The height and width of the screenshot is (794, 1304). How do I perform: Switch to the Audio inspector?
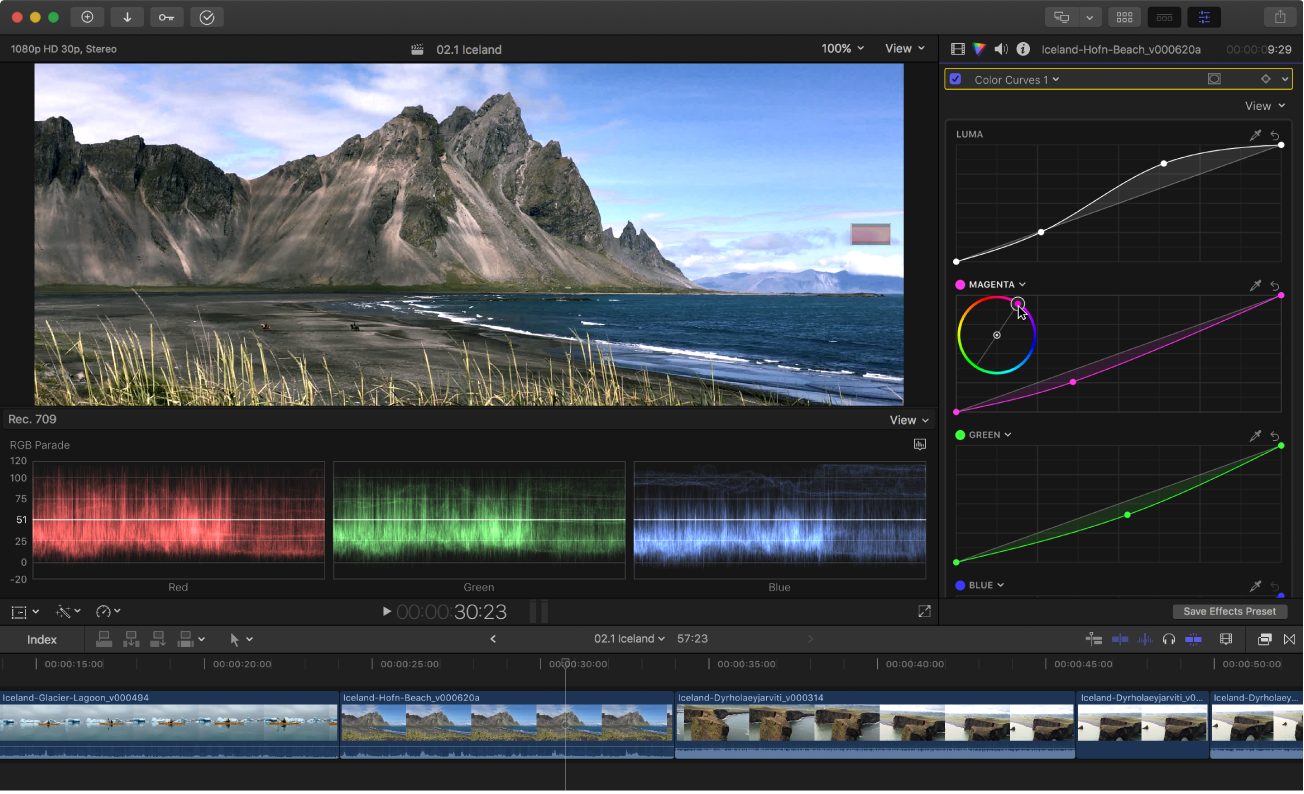click(1000, 48)
